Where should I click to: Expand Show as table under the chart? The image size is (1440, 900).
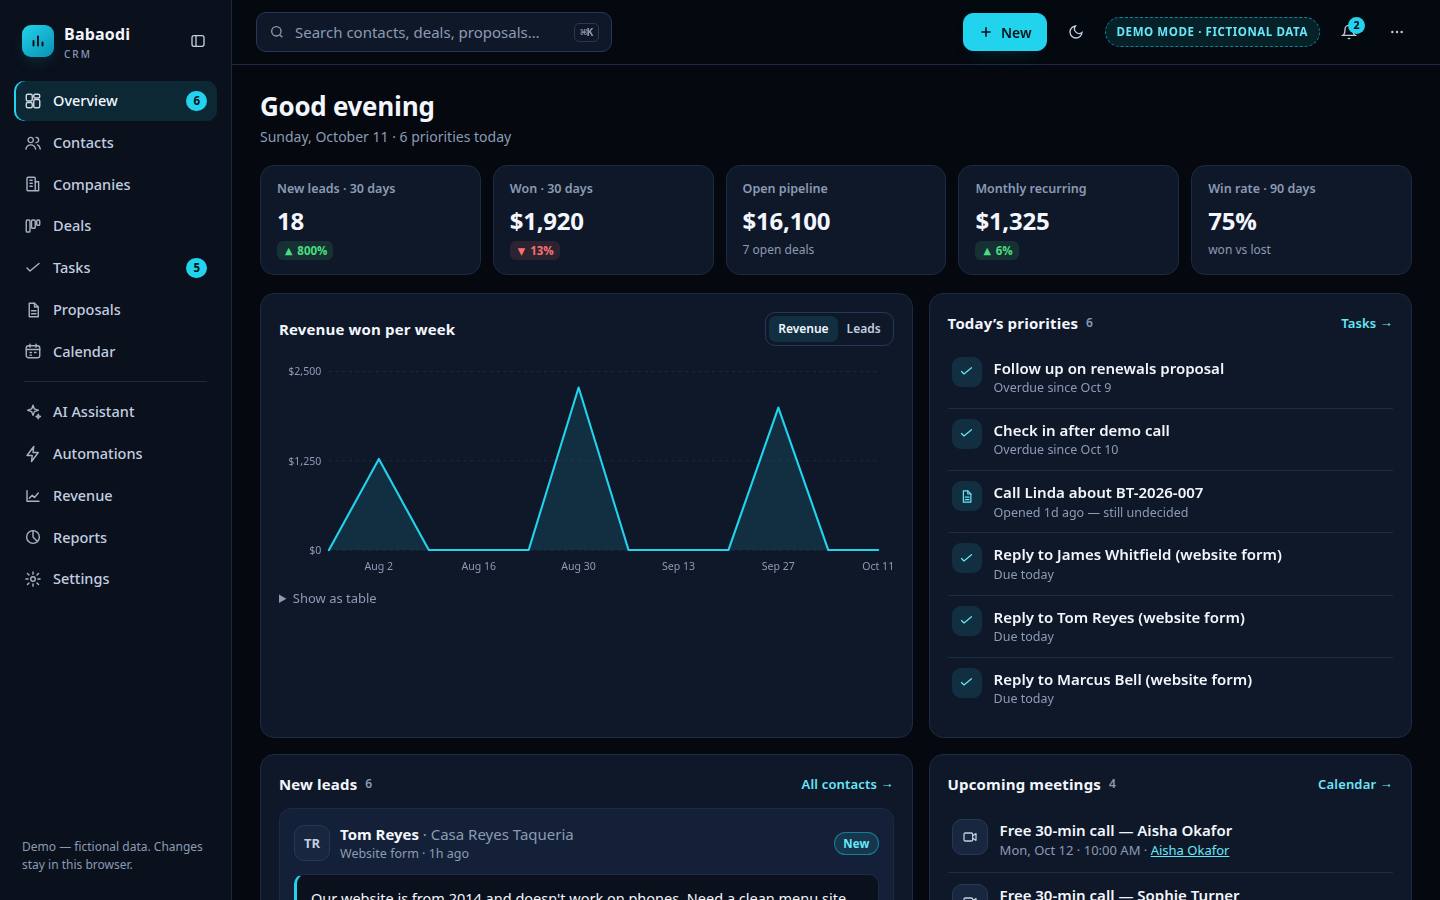(x=328, y=598)
